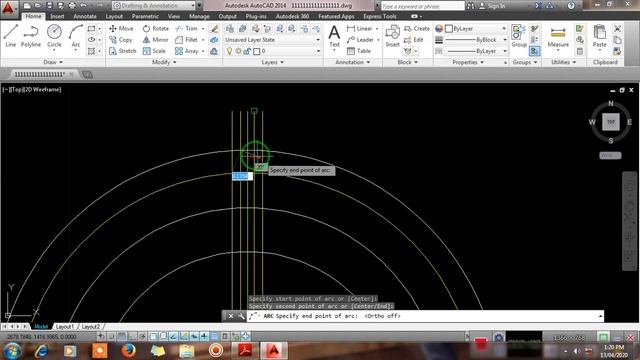Switch to the Insert ribbon tab
640x360 pixels.
(x=57, y=16)
